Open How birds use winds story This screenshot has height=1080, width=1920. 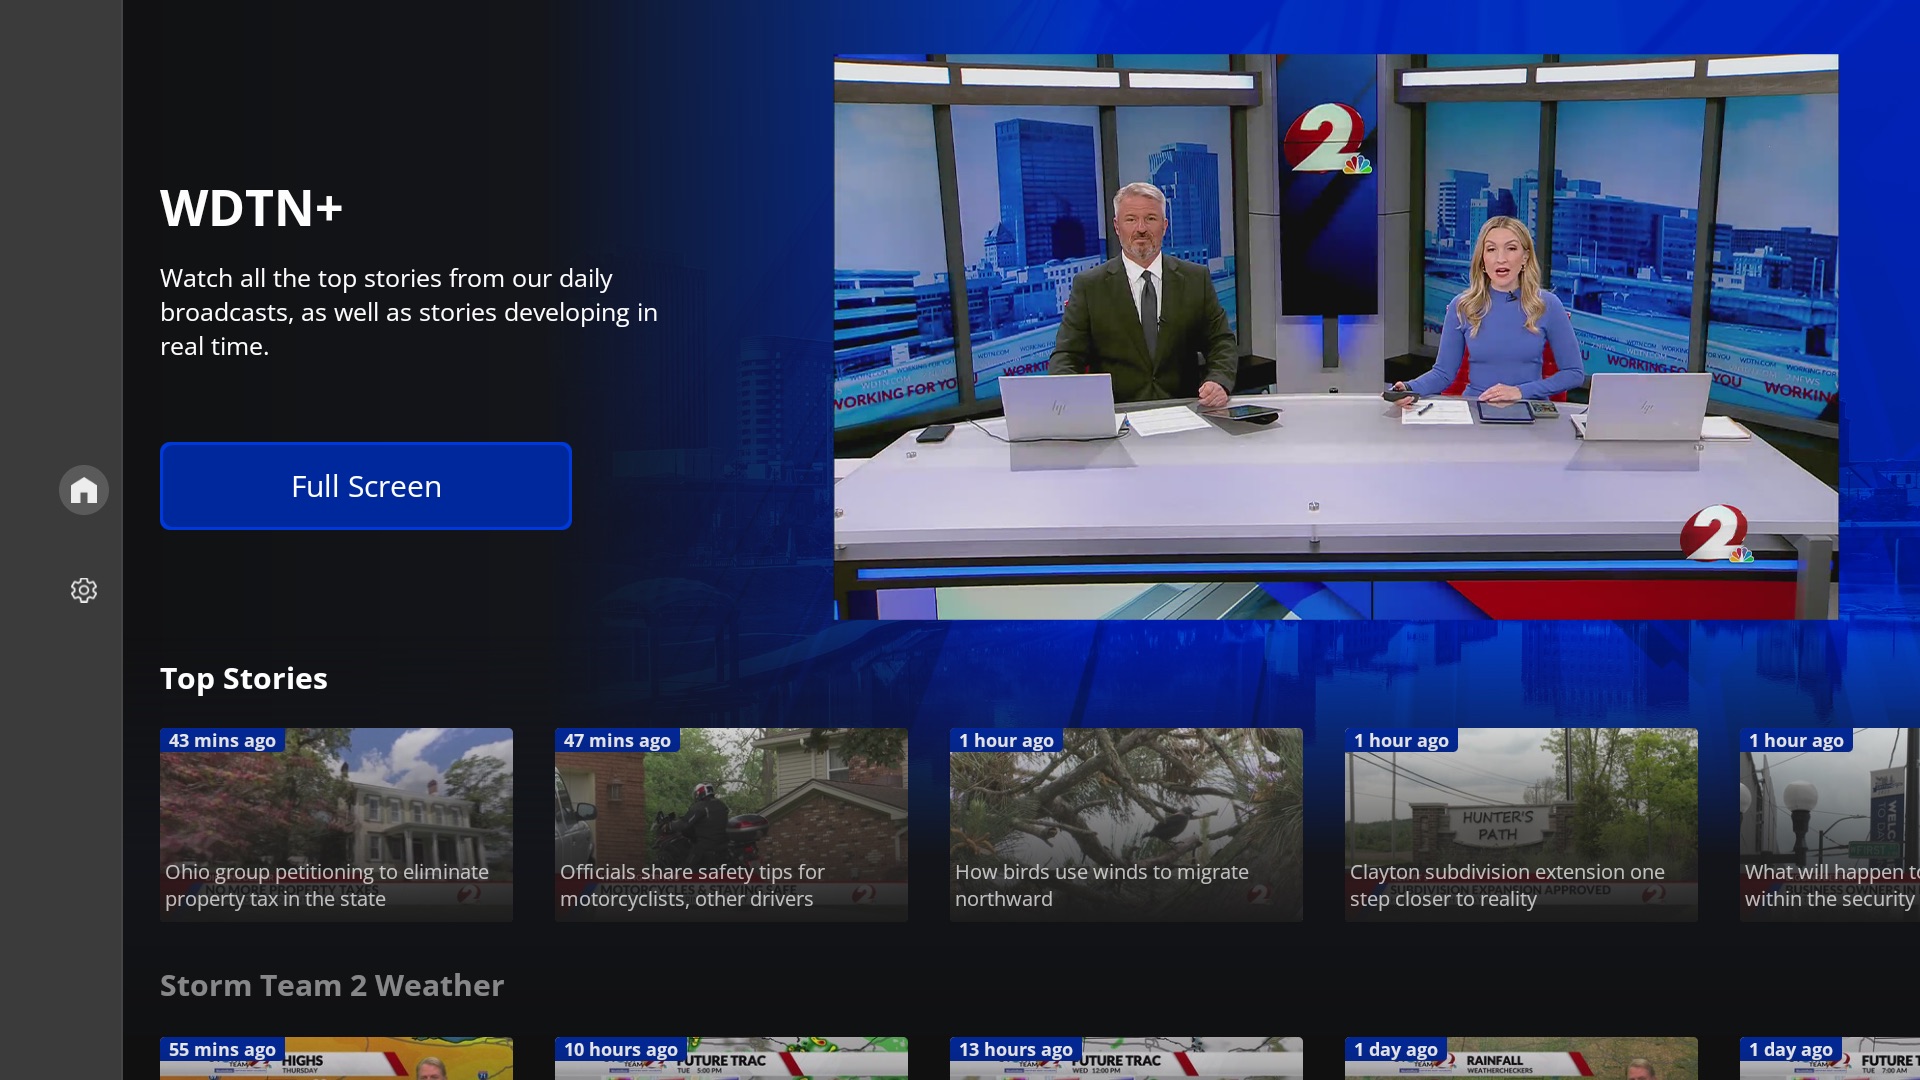point(1126,825)
